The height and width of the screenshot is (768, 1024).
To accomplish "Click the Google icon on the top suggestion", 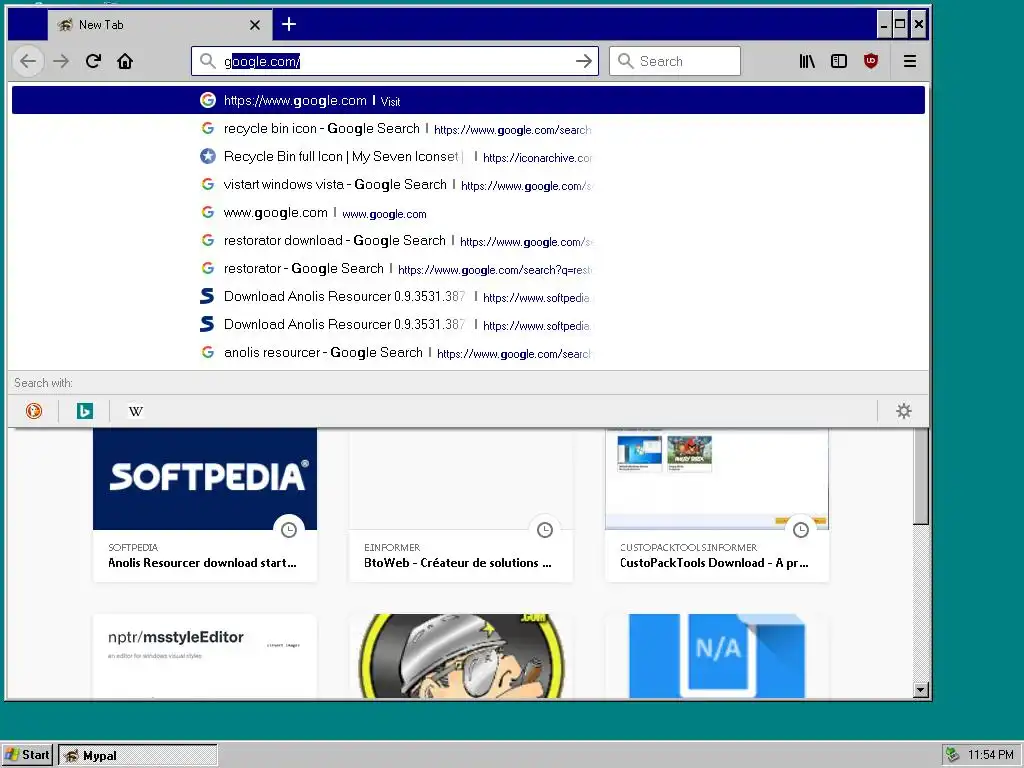I will pyautogui.click(x=208, y=101).
